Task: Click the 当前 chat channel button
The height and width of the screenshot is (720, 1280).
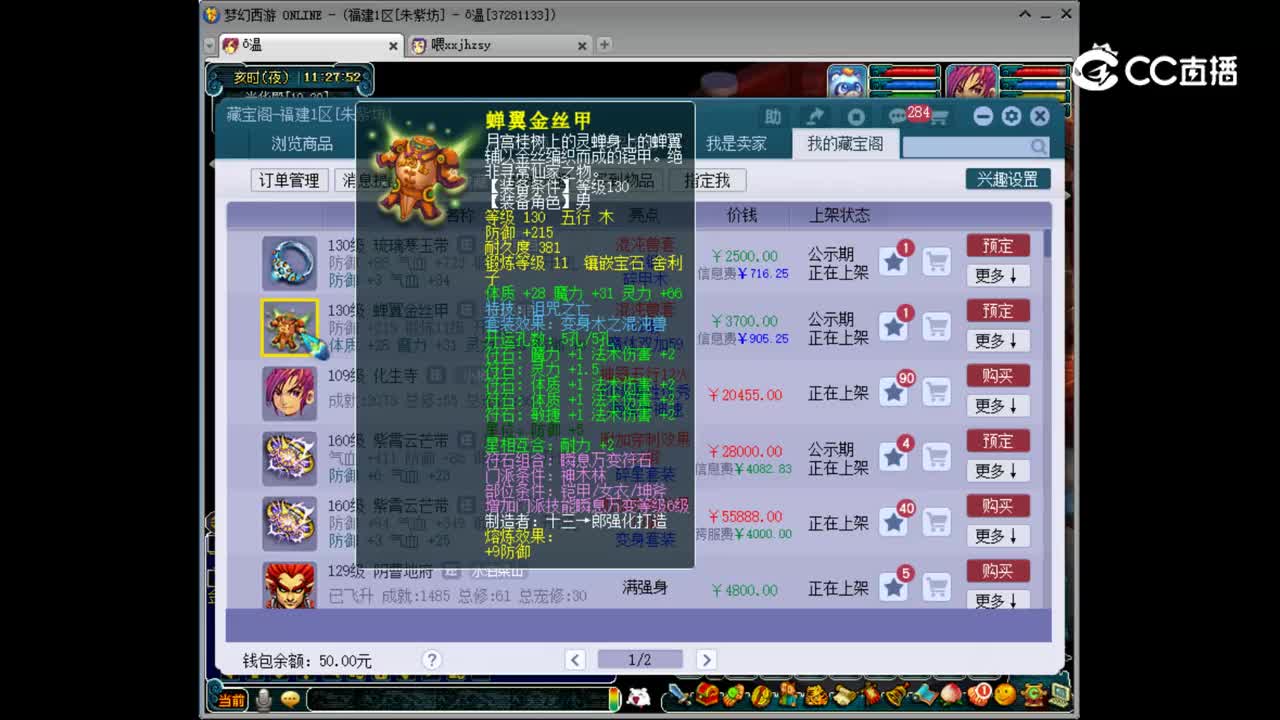Action: pyautogui.click(x=232, y=700)
